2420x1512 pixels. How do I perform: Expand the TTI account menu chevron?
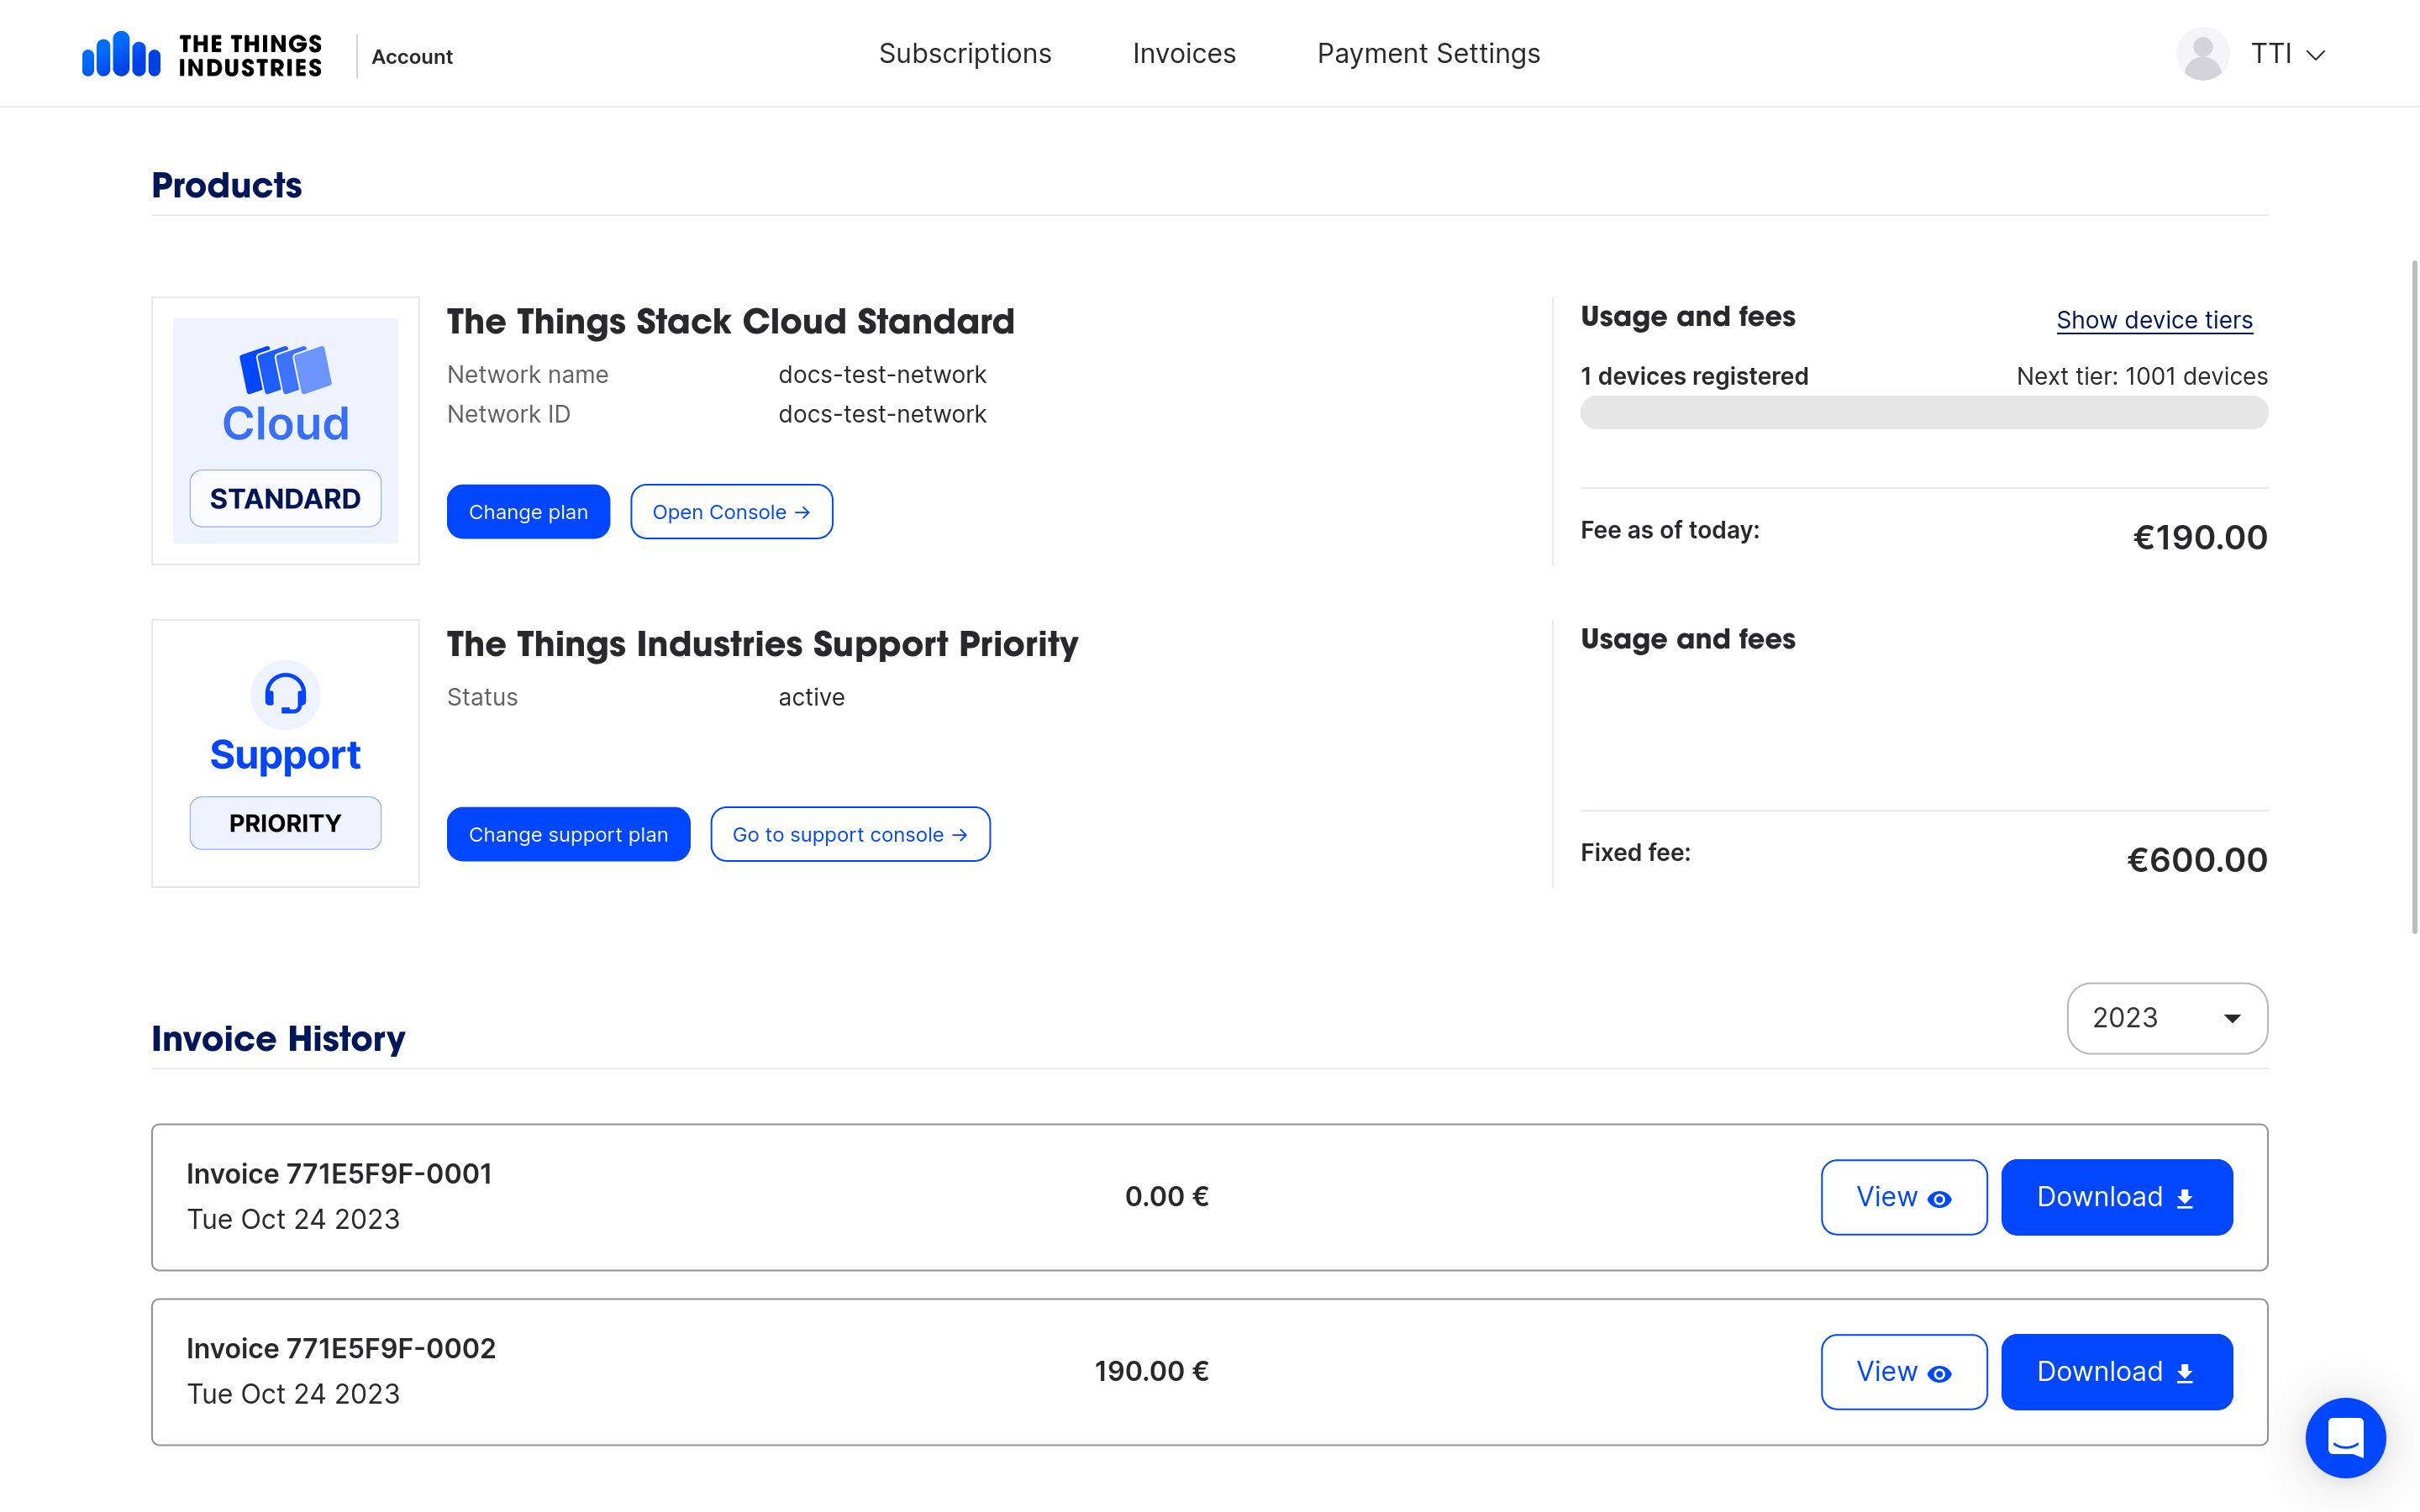point(2315,55)
